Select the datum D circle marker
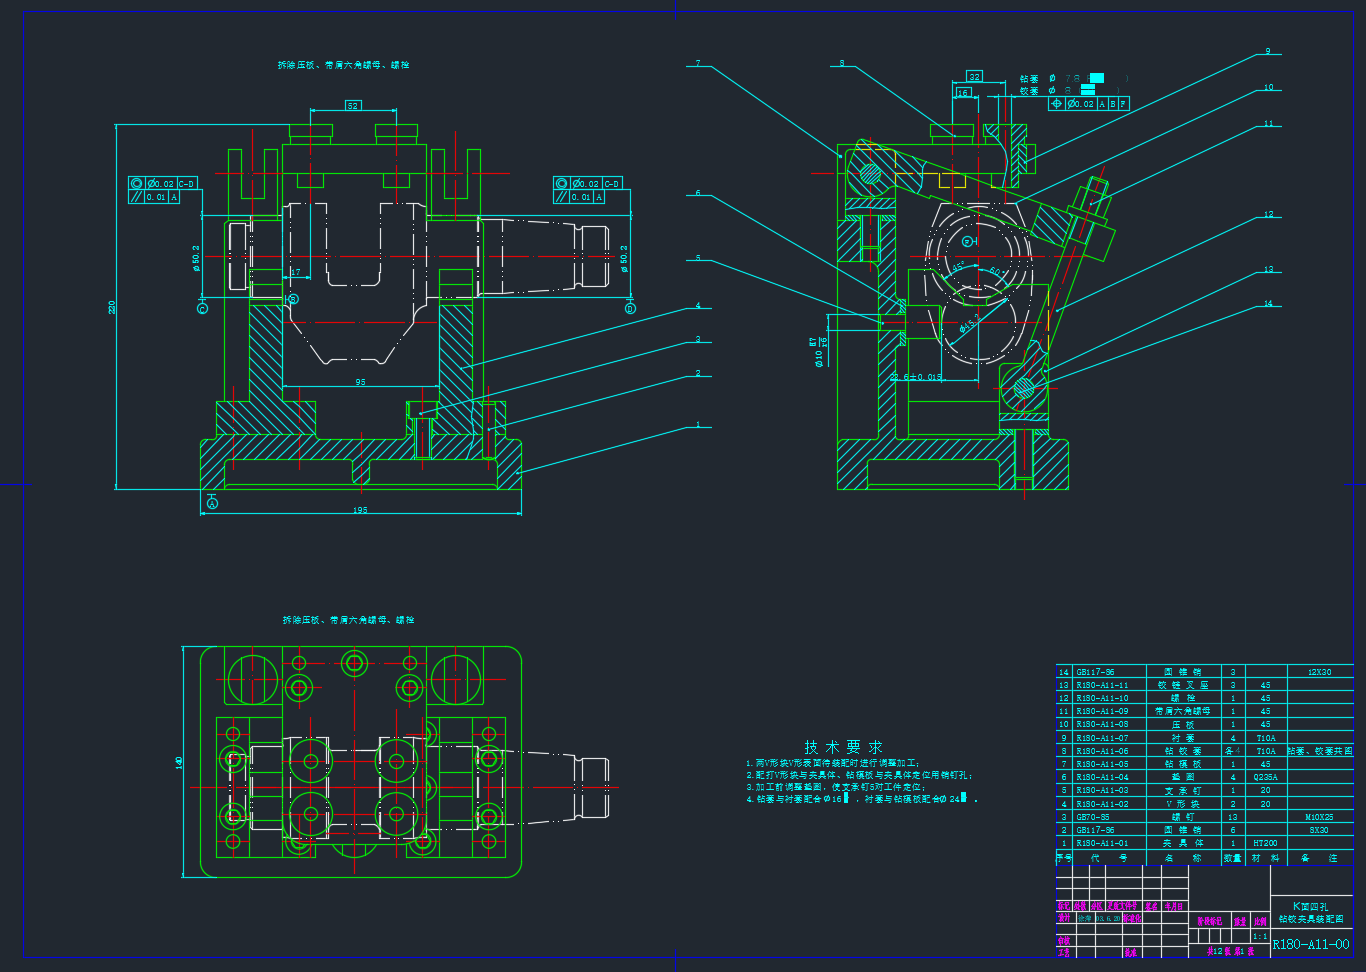1366x972 pixels. pos(630,309)
